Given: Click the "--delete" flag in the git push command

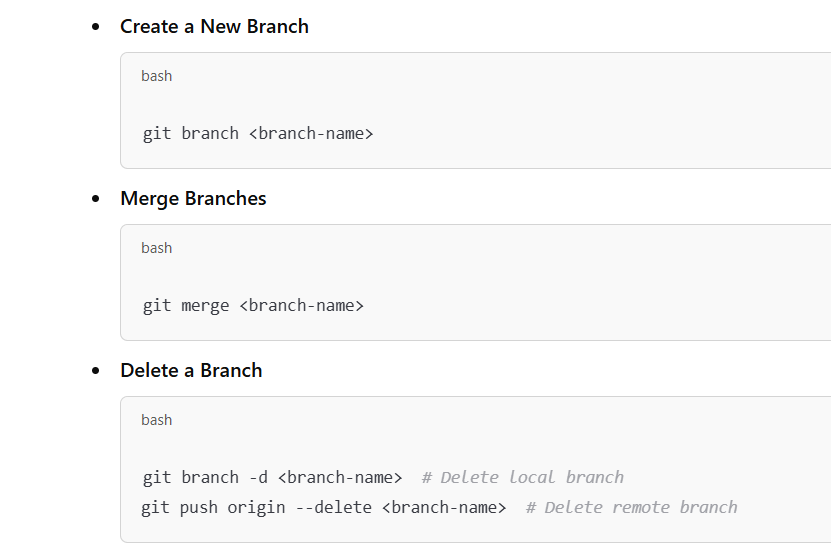Looking at the screenshot, I should click(x=333, y=507).
